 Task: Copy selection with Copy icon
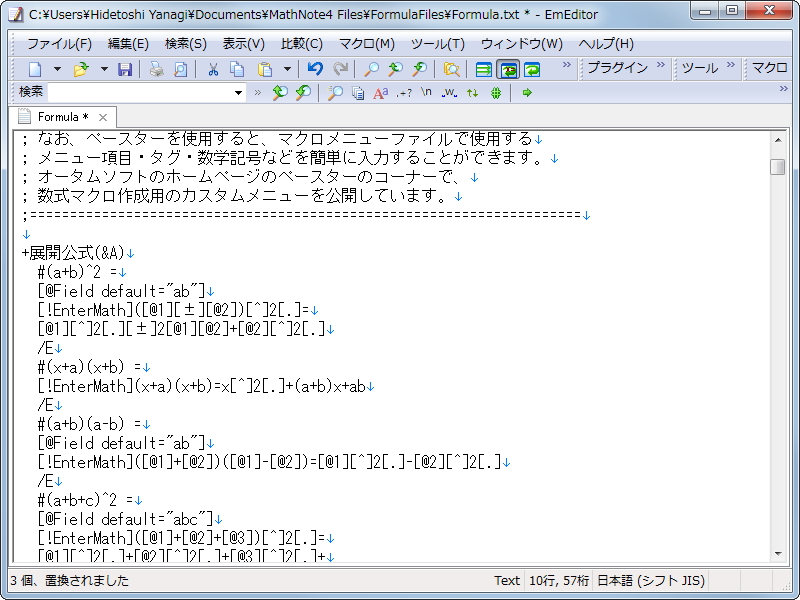(x=237, y=69)
